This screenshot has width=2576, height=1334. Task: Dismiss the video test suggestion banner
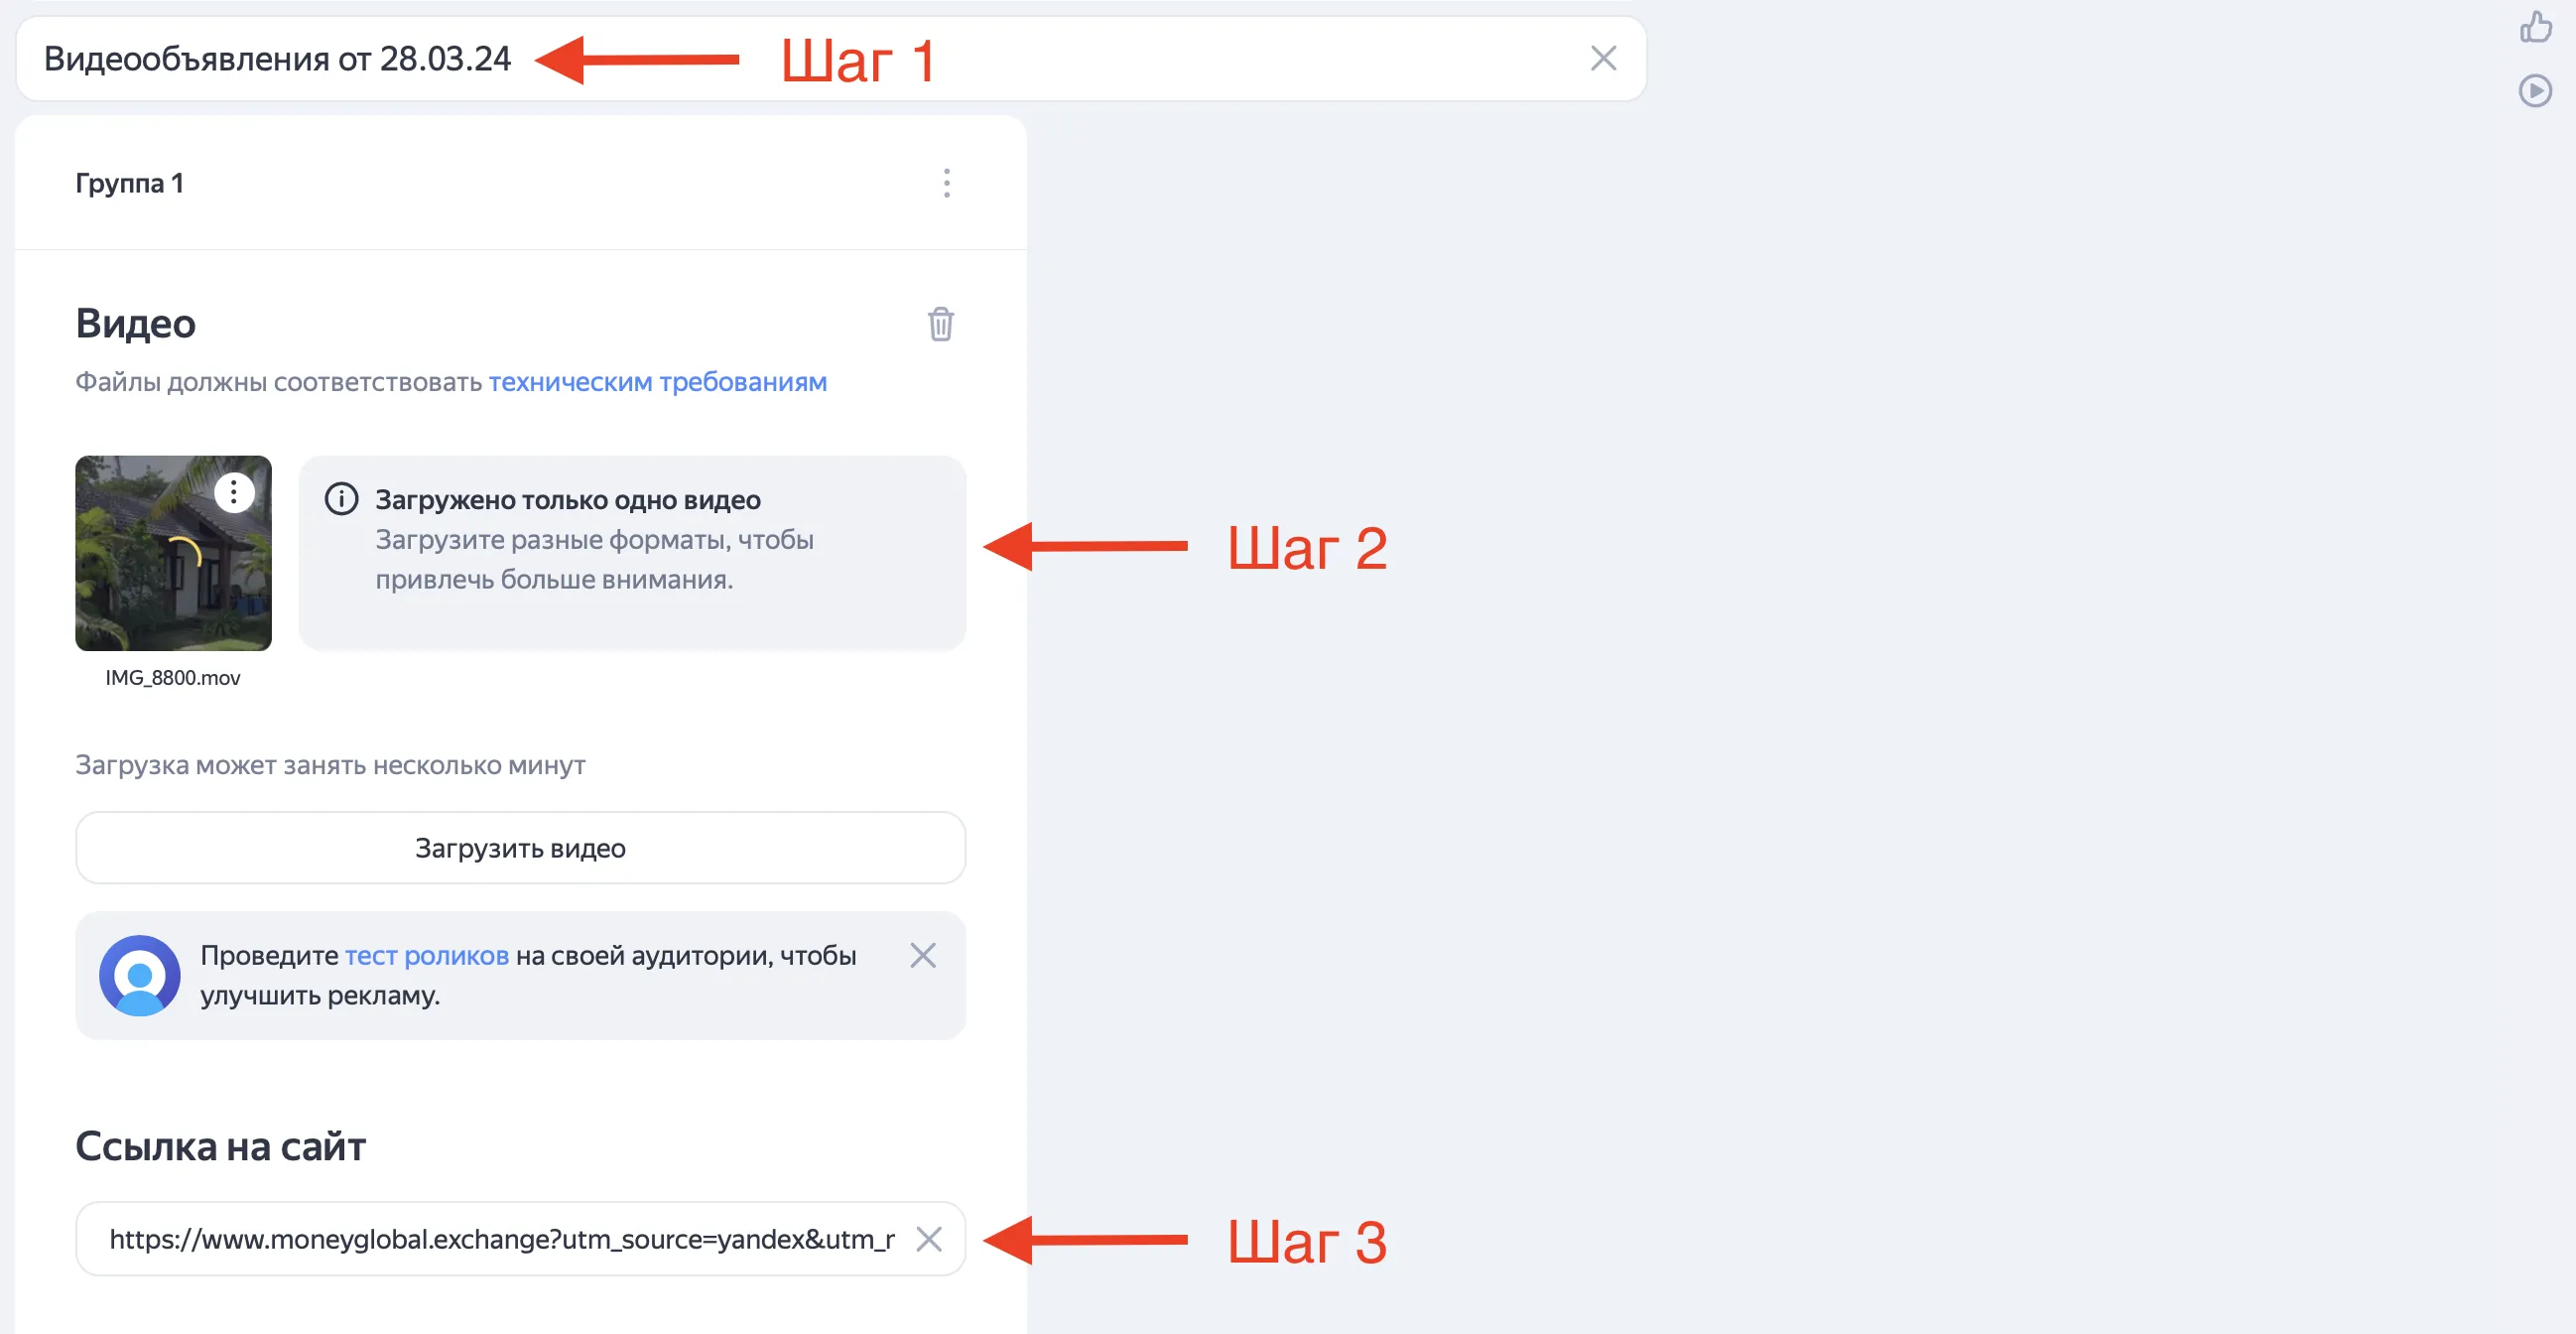pos(922,955)
